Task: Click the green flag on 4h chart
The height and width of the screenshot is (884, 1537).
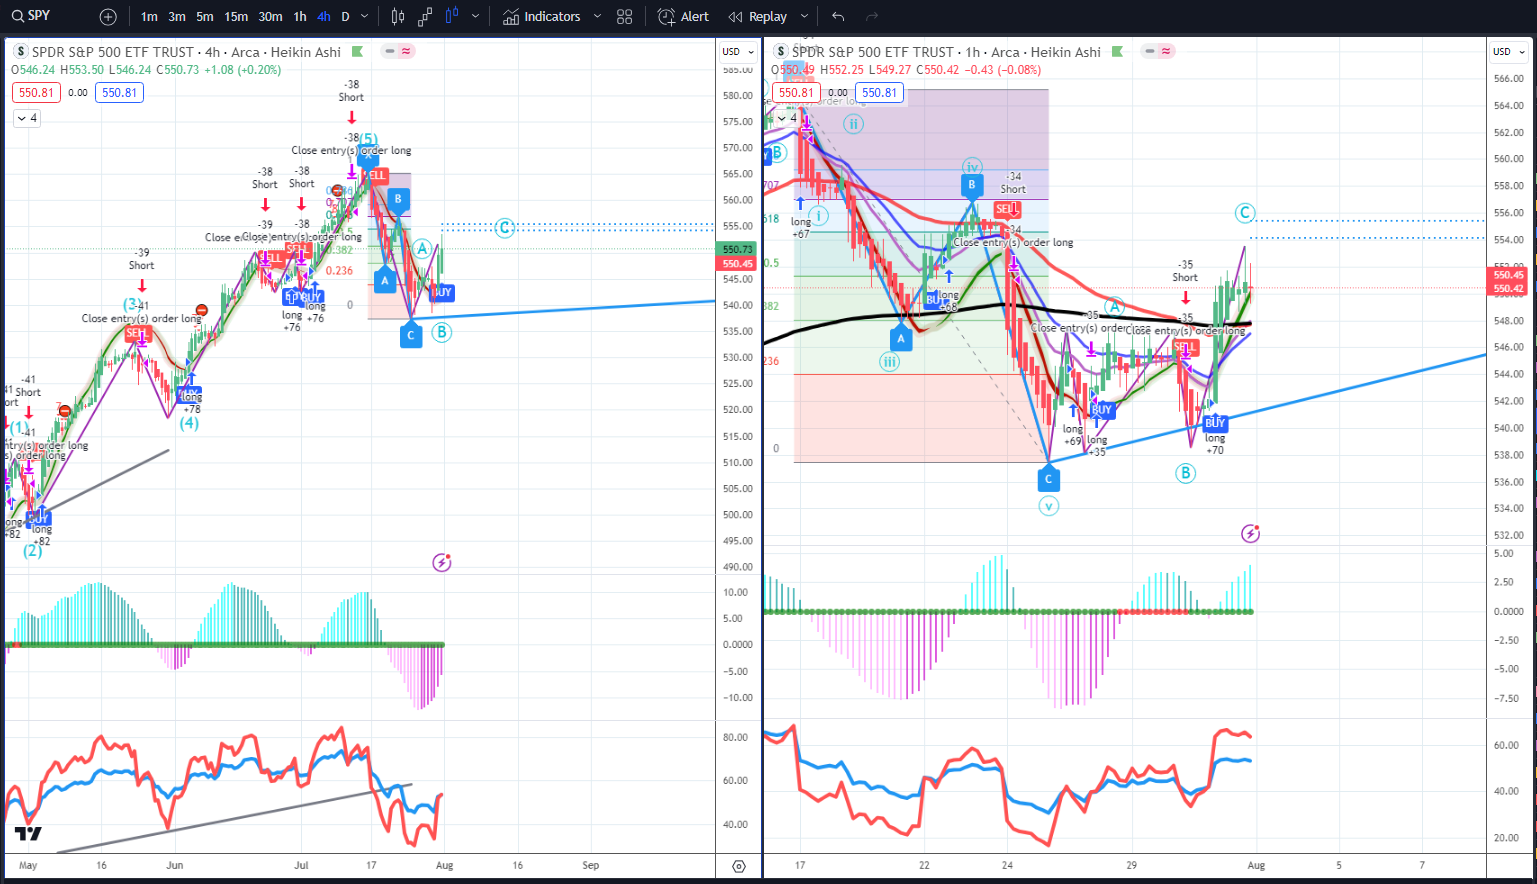Action: coord(358,52)
